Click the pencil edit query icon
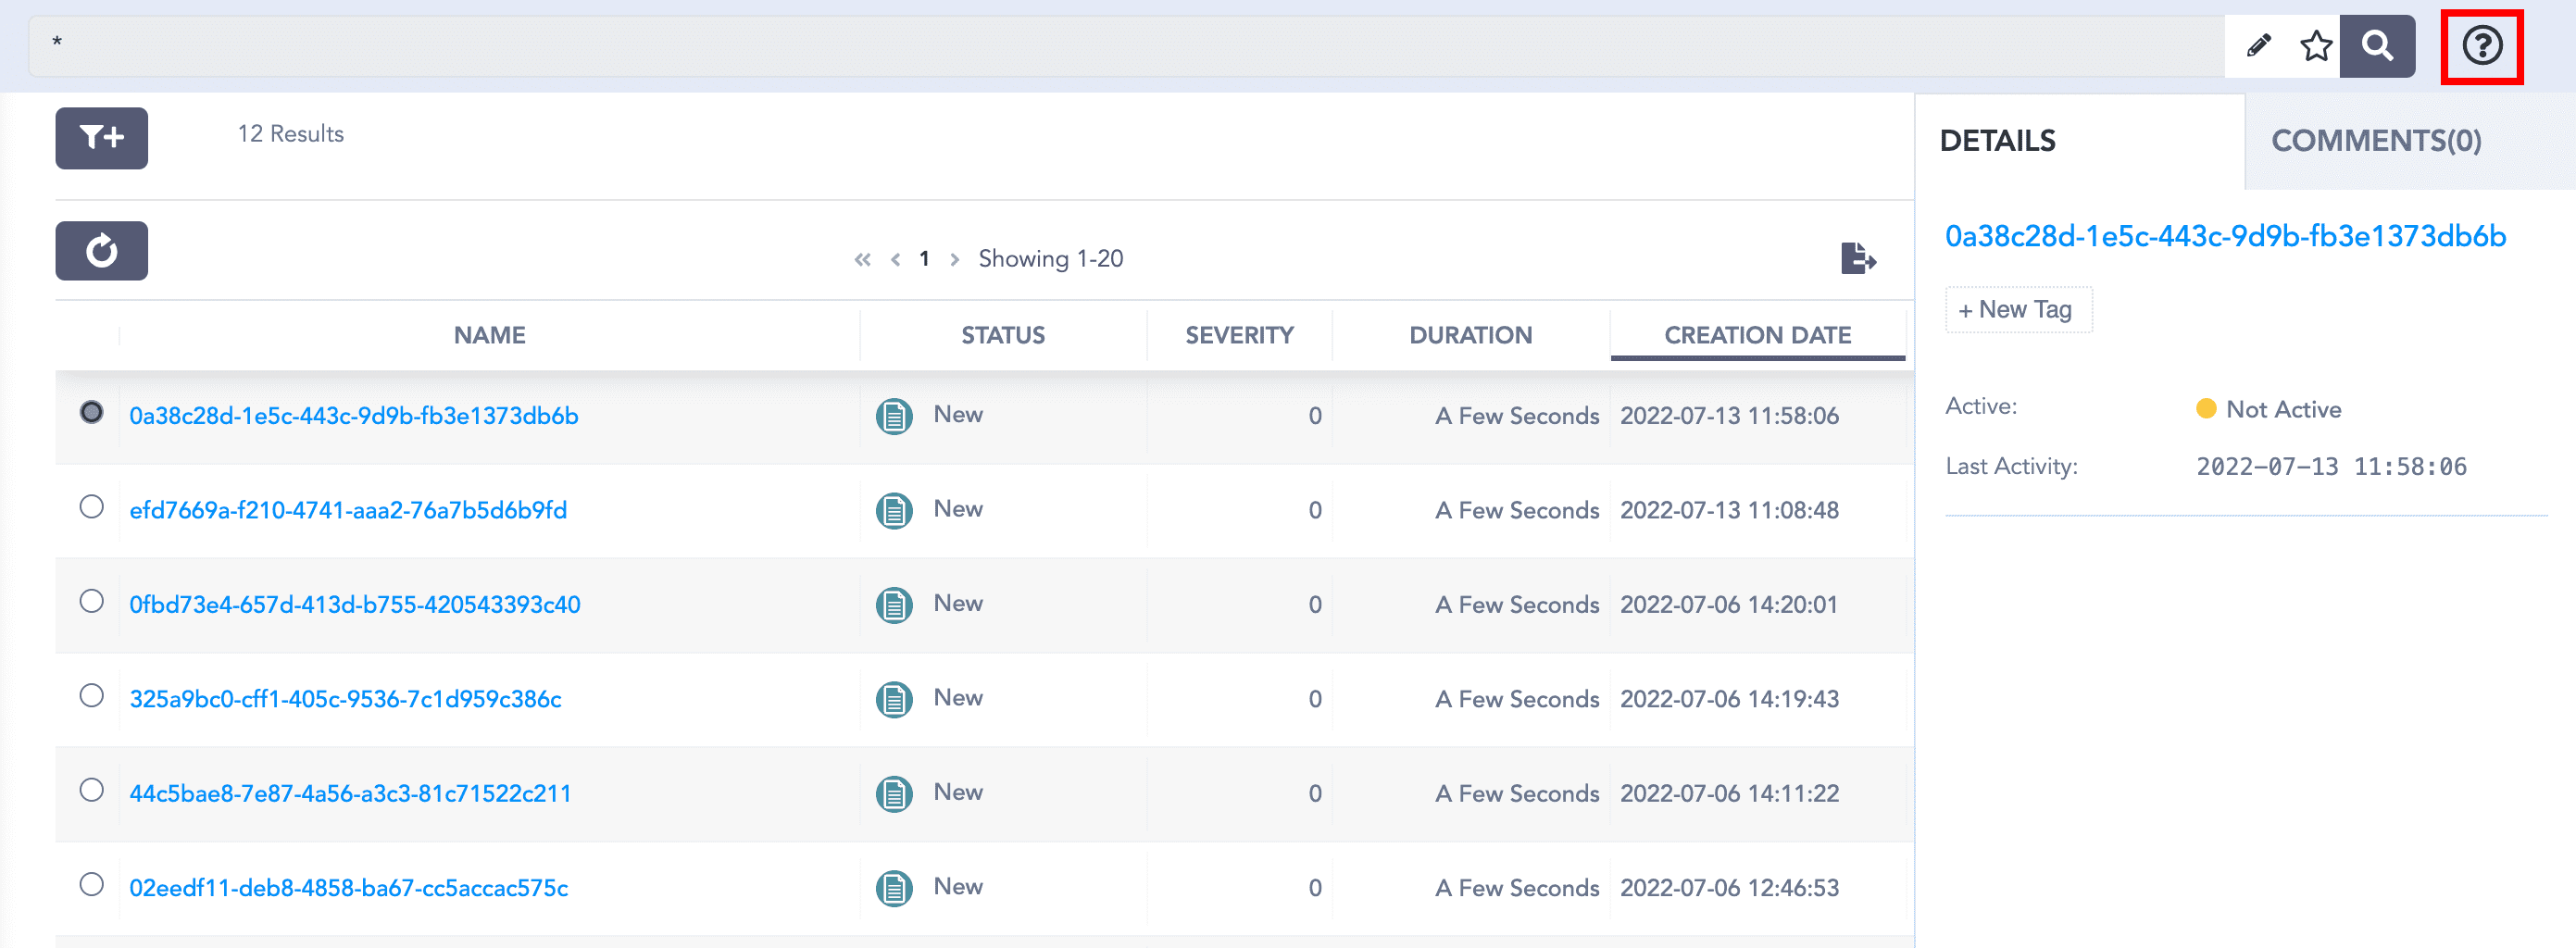The height and width of the screenshot is (948, 2576). point(2258,46)
